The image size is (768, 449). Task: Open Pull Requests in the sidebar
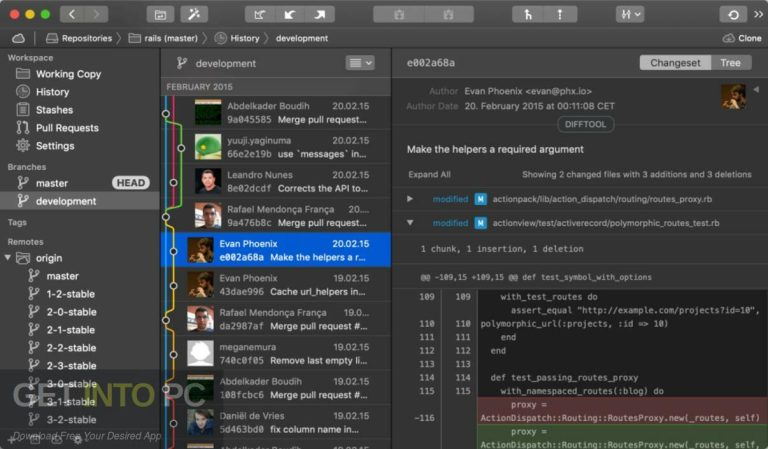click(x=66, y=128)
